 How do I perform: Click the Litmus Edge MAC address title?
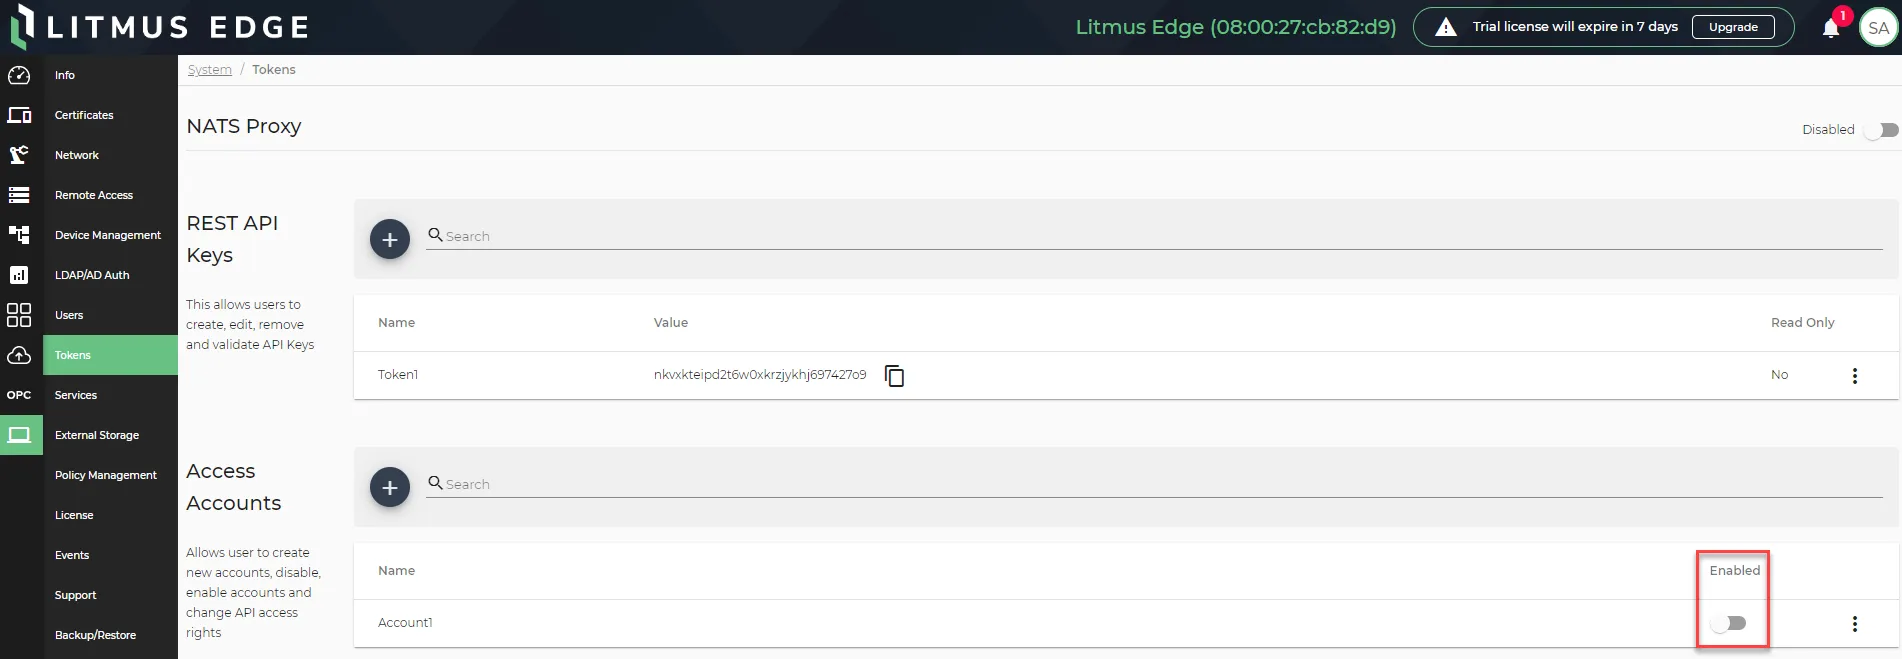[1235, 27]
